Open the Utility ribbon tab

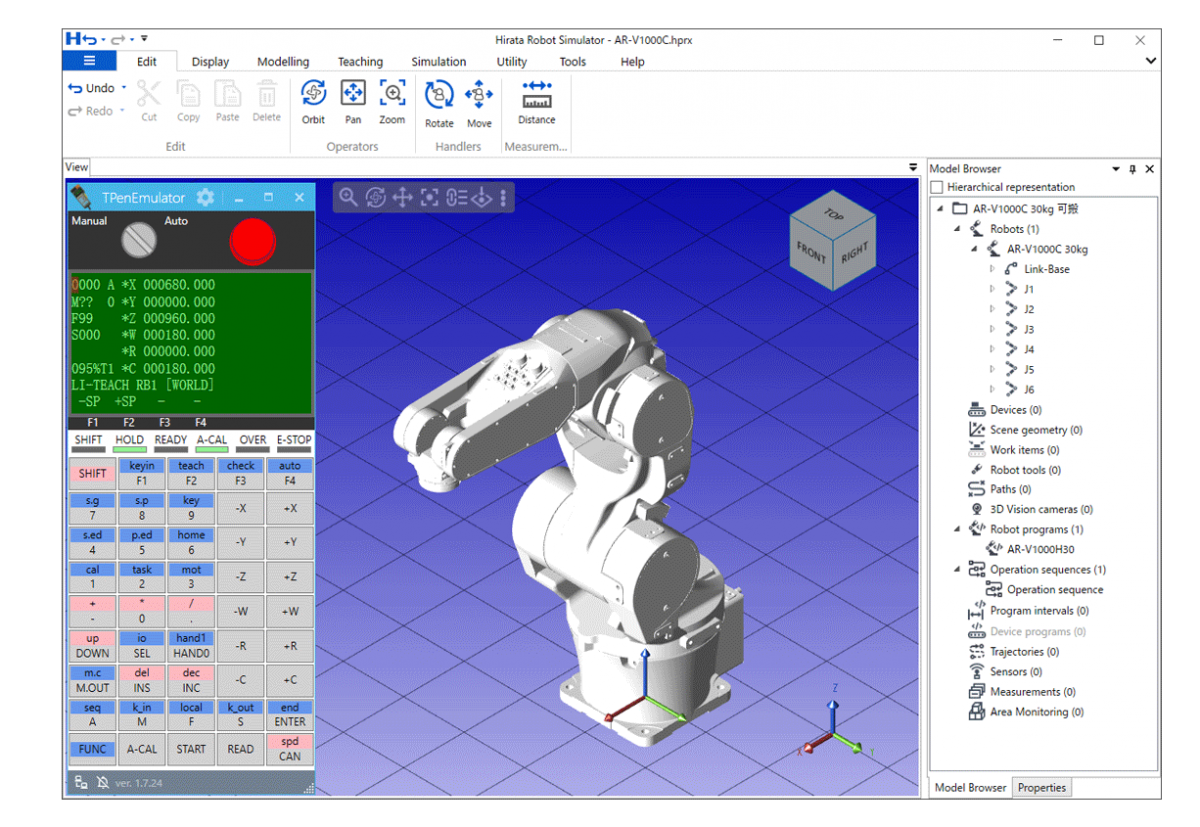point(512,62)
